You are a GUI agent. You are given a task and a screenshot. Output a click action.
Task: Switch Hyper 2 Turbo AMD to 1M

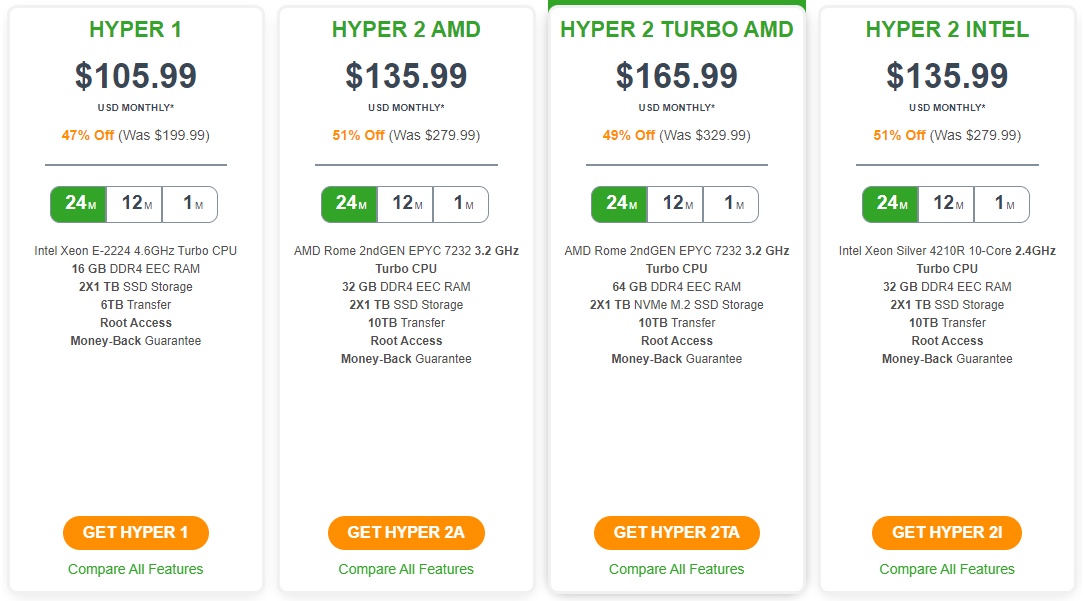point(731,204)
